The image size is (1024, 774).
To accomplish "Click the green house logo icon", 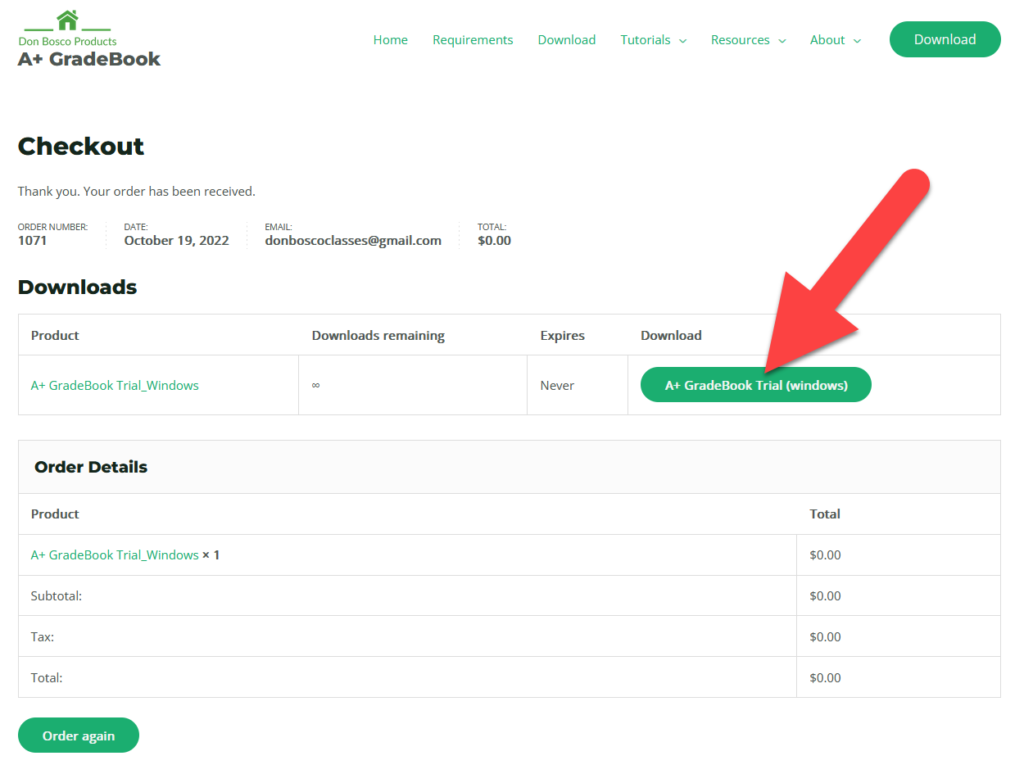I will click(67, 20).
